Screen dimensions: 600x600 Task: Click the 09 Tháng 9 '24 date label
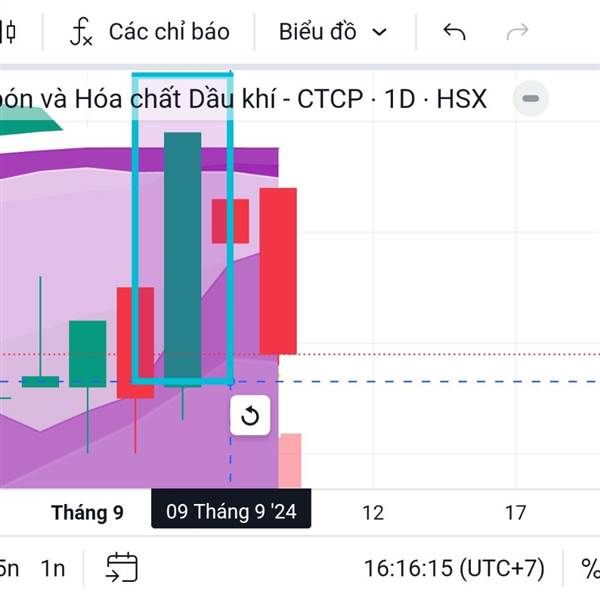(x=231, y=512)
